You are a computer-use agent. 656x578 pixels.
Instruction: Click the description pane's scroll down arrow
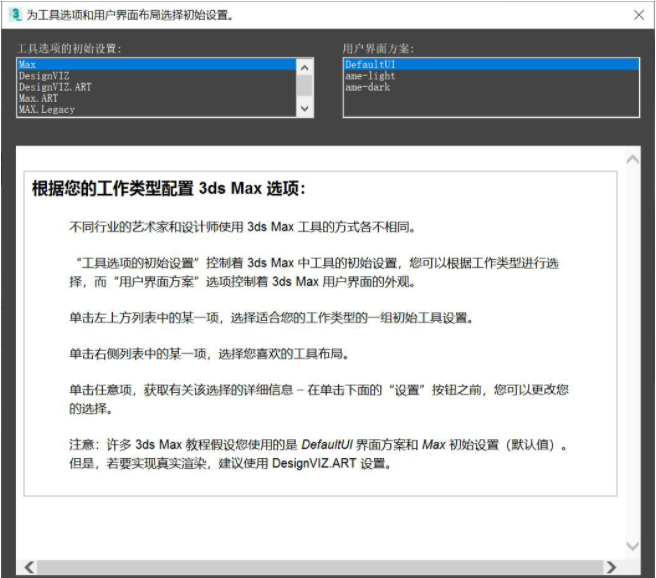tap(631, 545)
